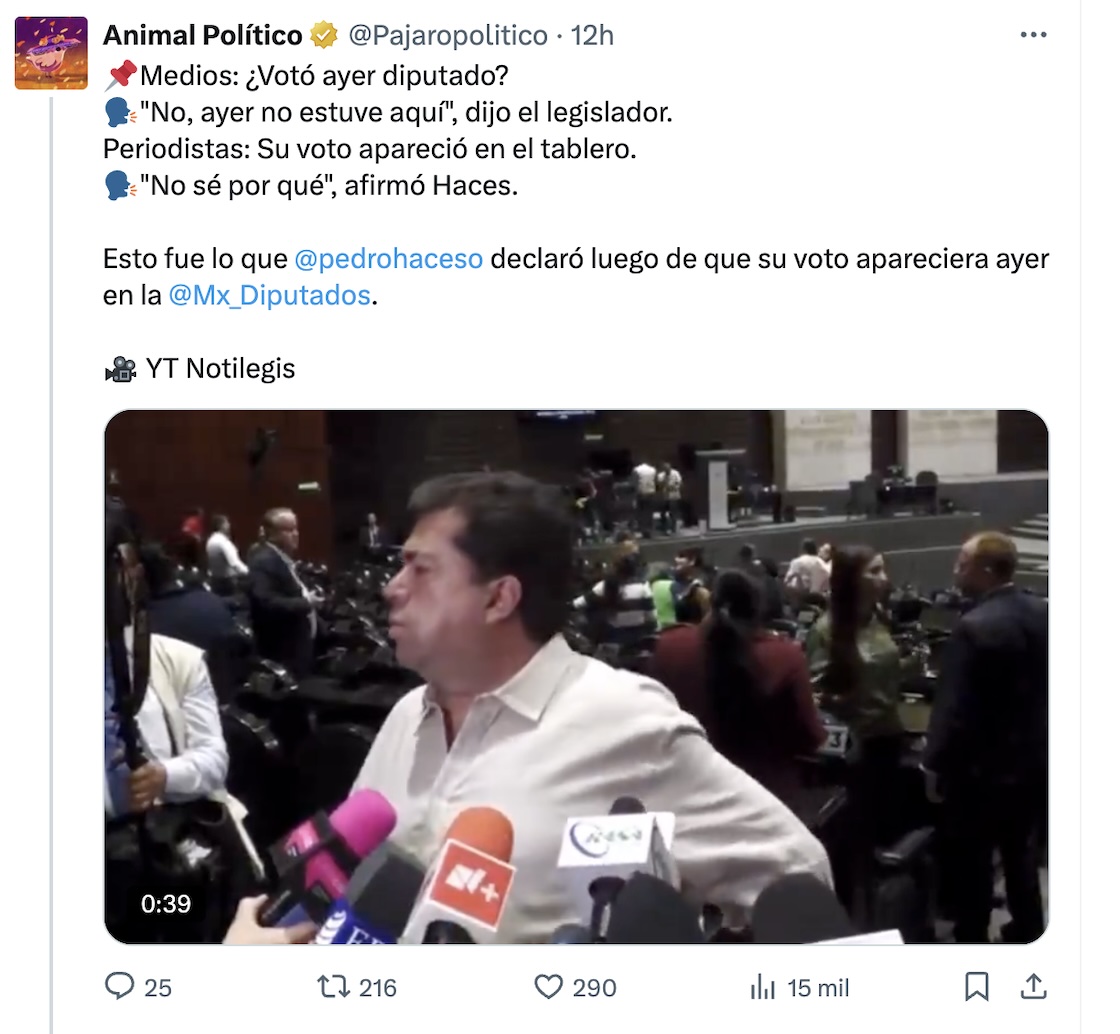
Task: Open the share upload icon
Action: [1033, 987]
